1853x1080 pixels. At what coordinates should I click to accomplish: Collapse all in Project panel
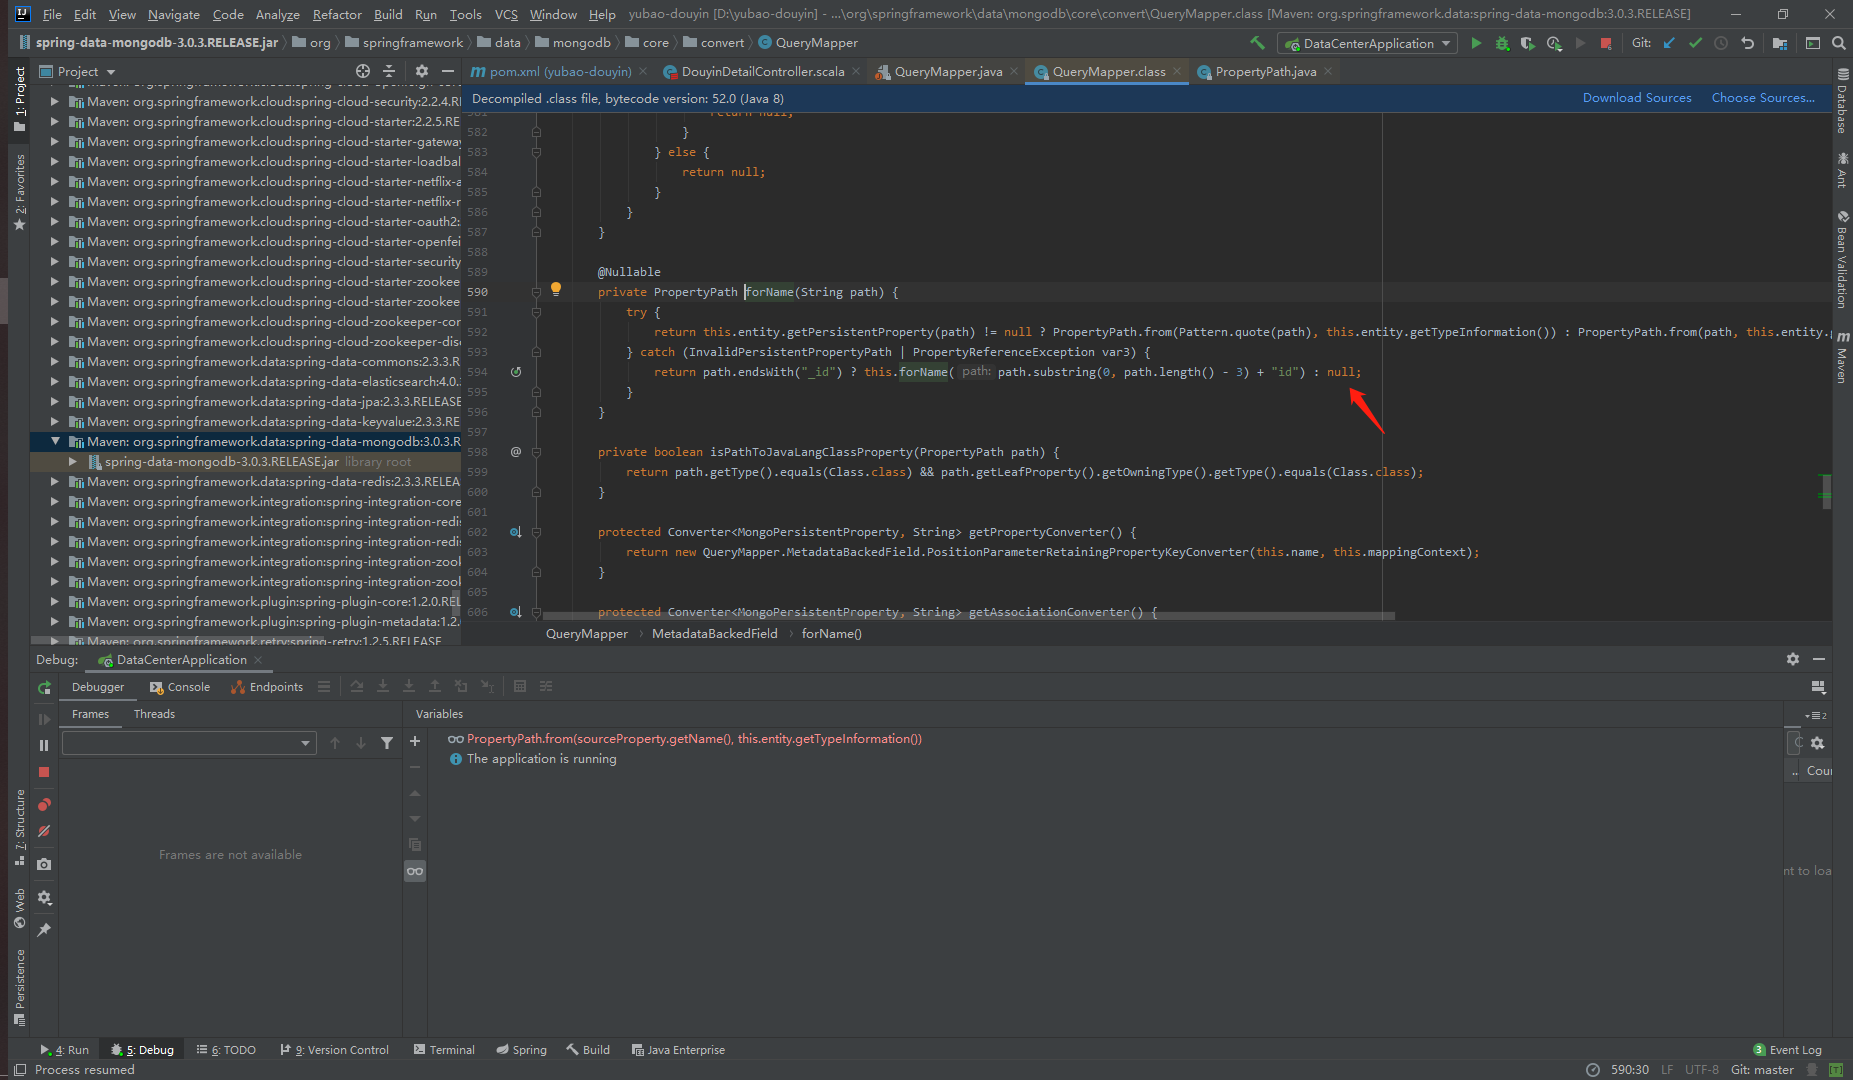[x=390, y=71]
